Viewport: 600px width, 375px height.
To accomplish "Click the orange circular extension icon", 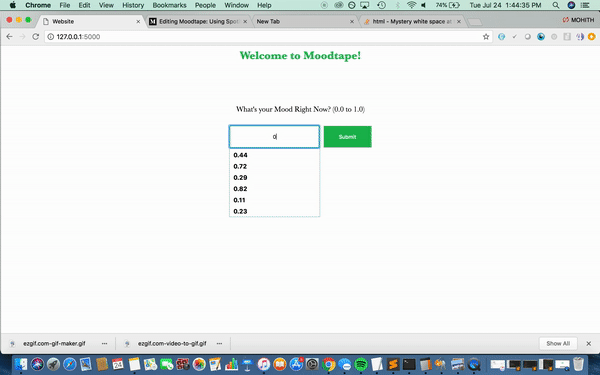I will (x=592, y=37).
